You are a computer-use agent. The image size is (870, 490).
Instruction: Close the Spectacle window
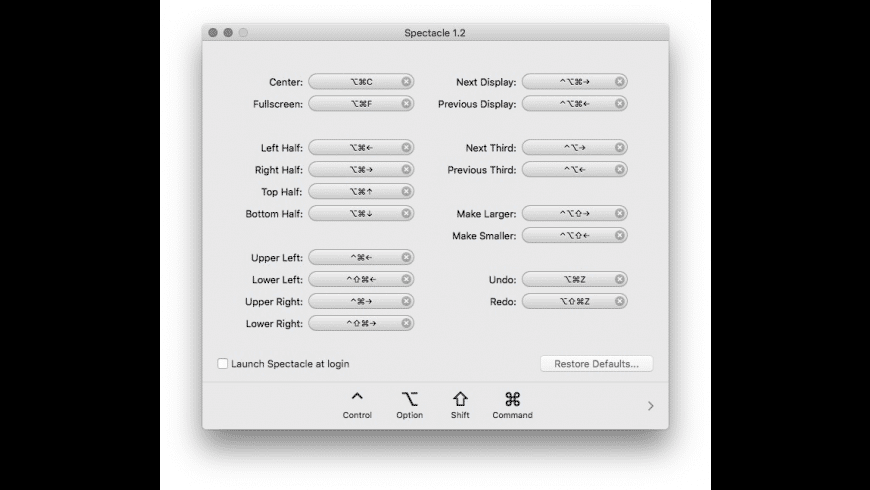[213, 33]
